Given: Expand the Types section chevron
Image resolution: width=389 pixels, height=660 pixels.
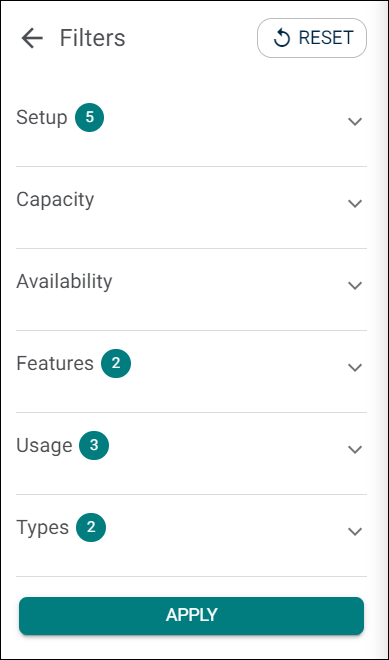Looking at the screenshot, I should 355,532.
